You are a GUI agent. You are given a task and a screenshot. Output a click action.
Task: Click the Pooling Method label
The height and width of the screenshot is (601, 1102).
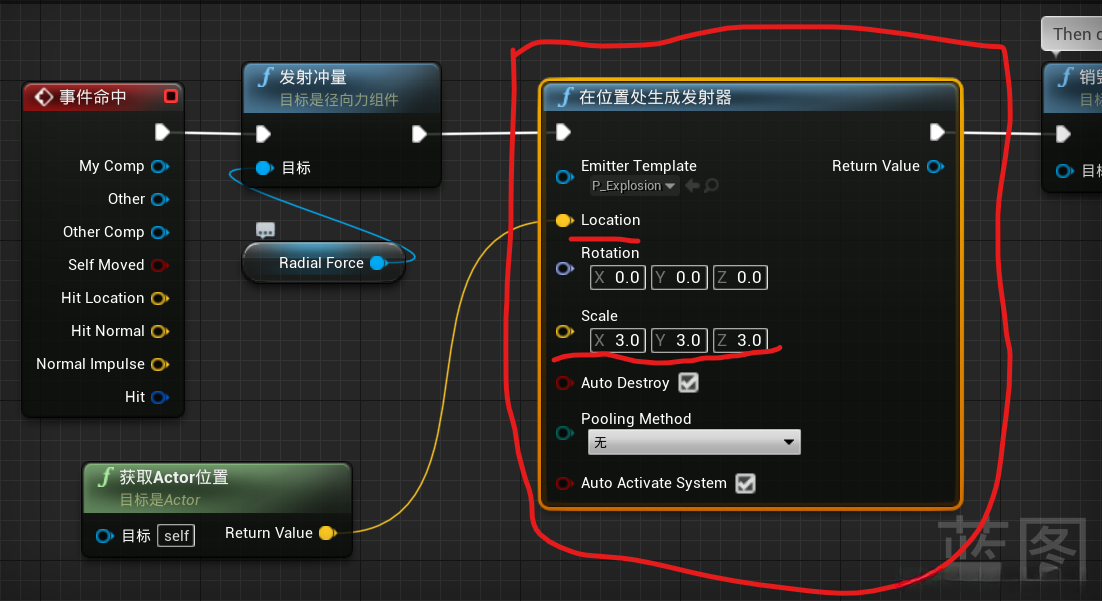click(636, 419)
